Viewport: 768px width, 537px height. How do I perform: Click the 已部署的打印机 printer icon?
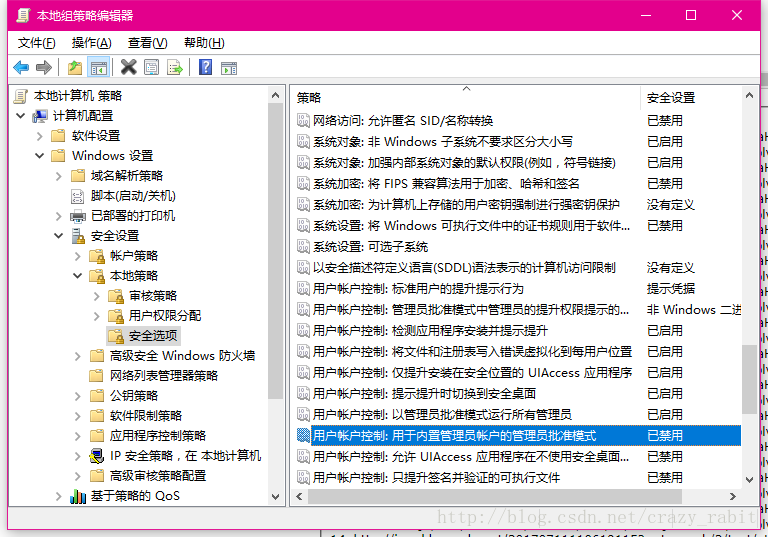[78, 216]
